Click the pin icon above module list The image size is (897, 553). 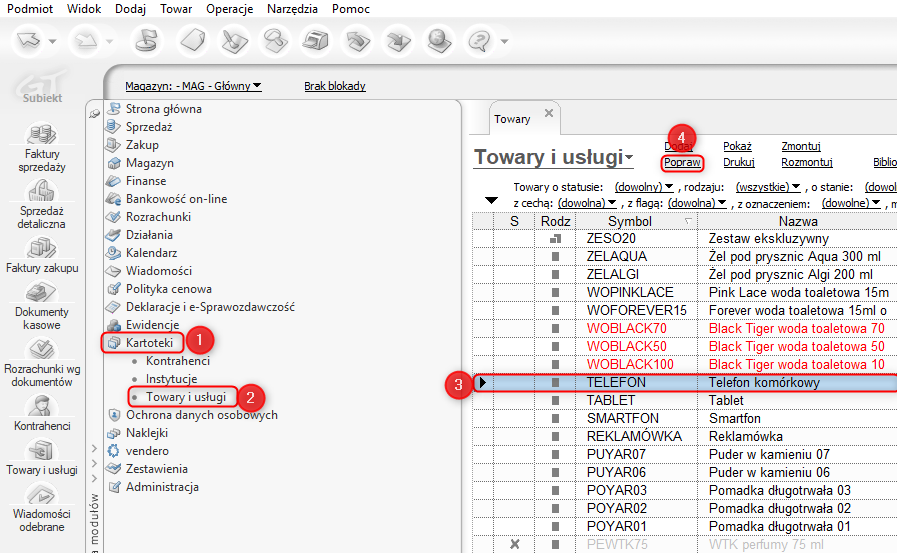click(x=94, y=114)
